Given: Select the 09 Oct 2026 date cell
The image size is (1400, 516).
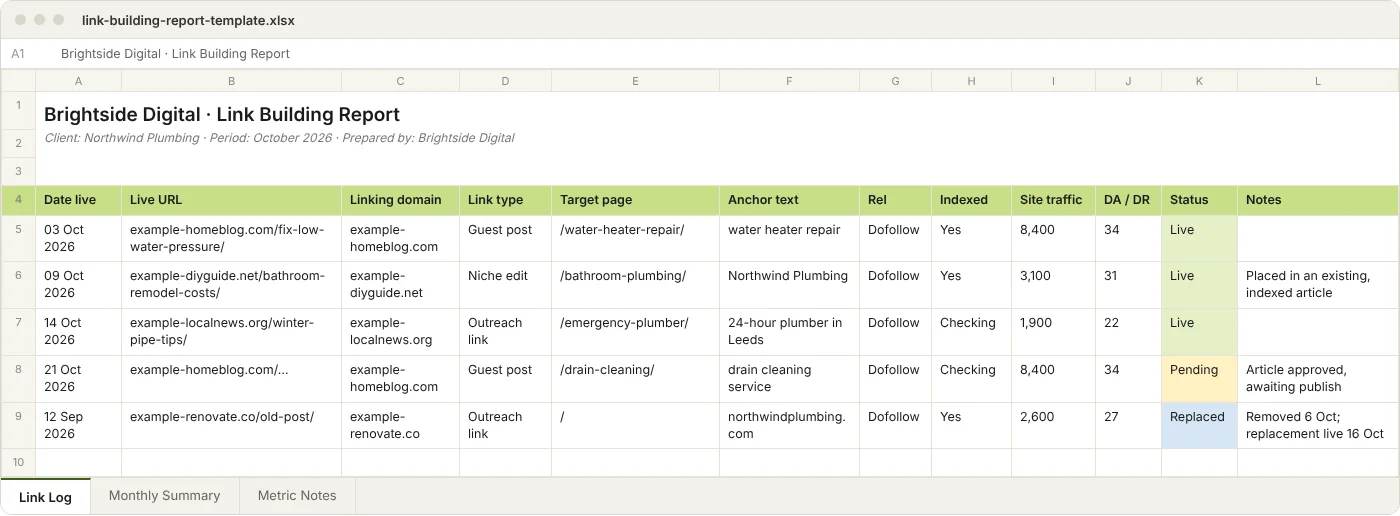Looking at the screenshot, I should pyautogui.click(x=79, y=285).
